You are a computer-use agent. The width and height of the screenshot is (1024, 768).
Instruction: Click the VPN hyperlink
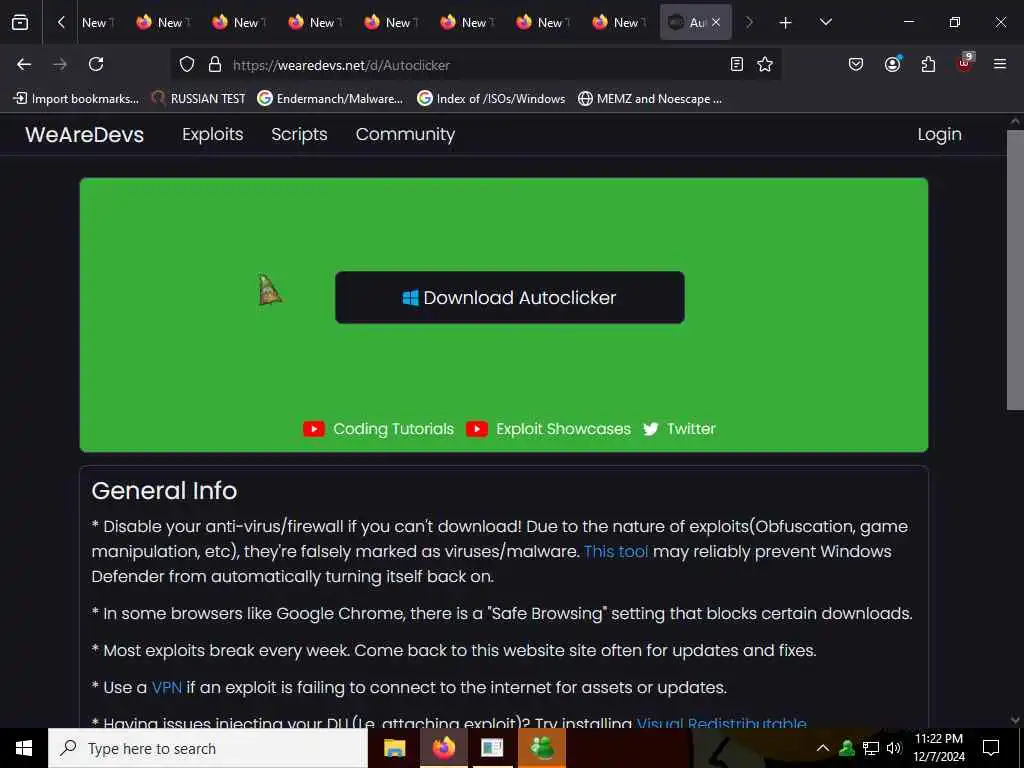tap(167, 688)
